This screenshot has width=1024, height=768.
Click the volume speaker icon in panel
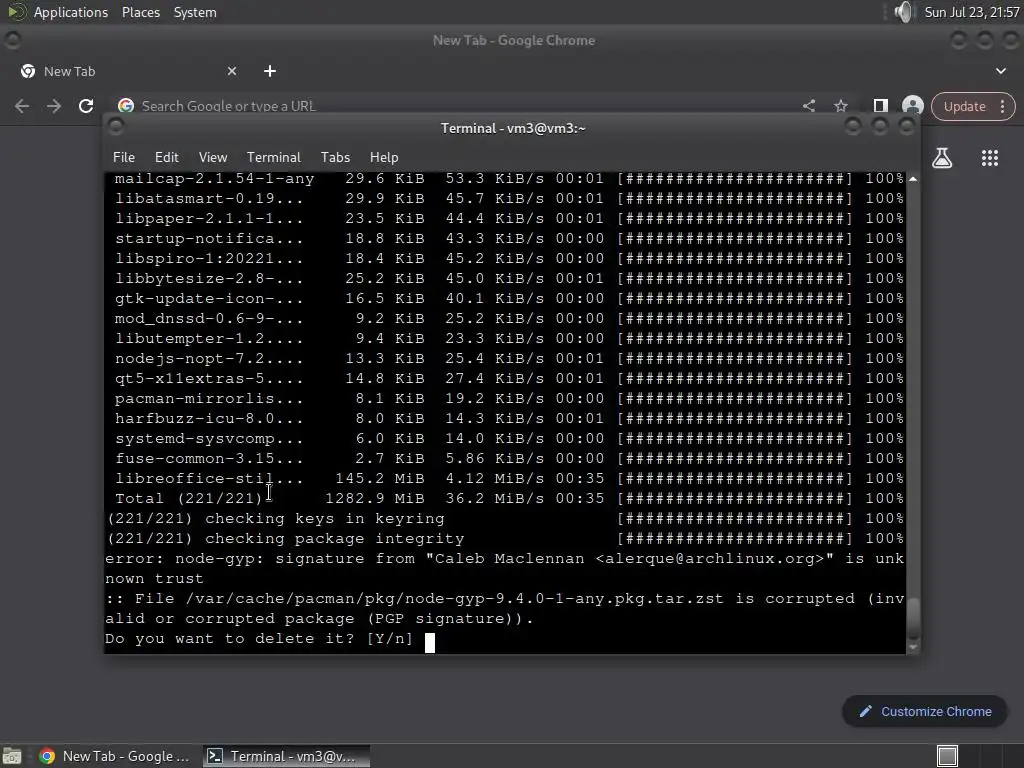coord(904,12)
